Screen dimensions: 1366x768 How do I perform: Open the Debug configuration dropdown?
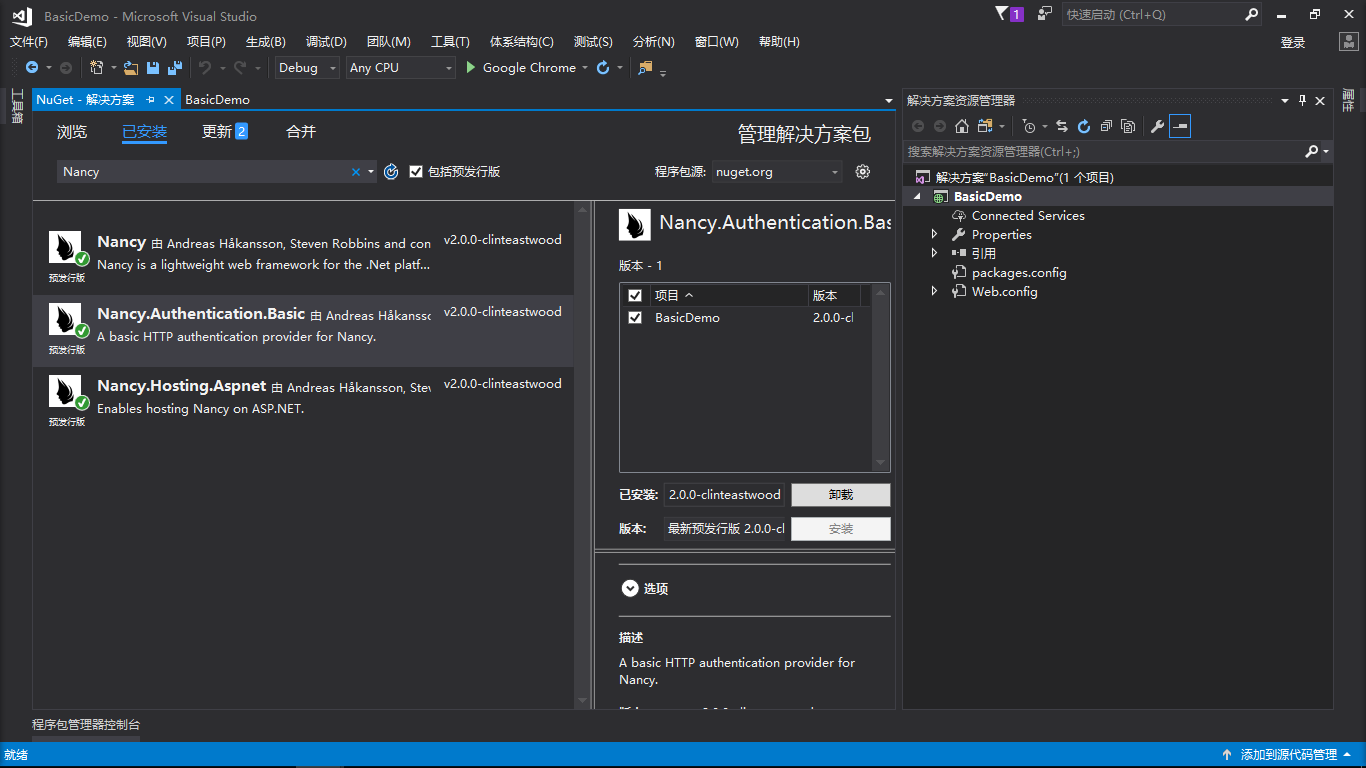pos(308,68)
